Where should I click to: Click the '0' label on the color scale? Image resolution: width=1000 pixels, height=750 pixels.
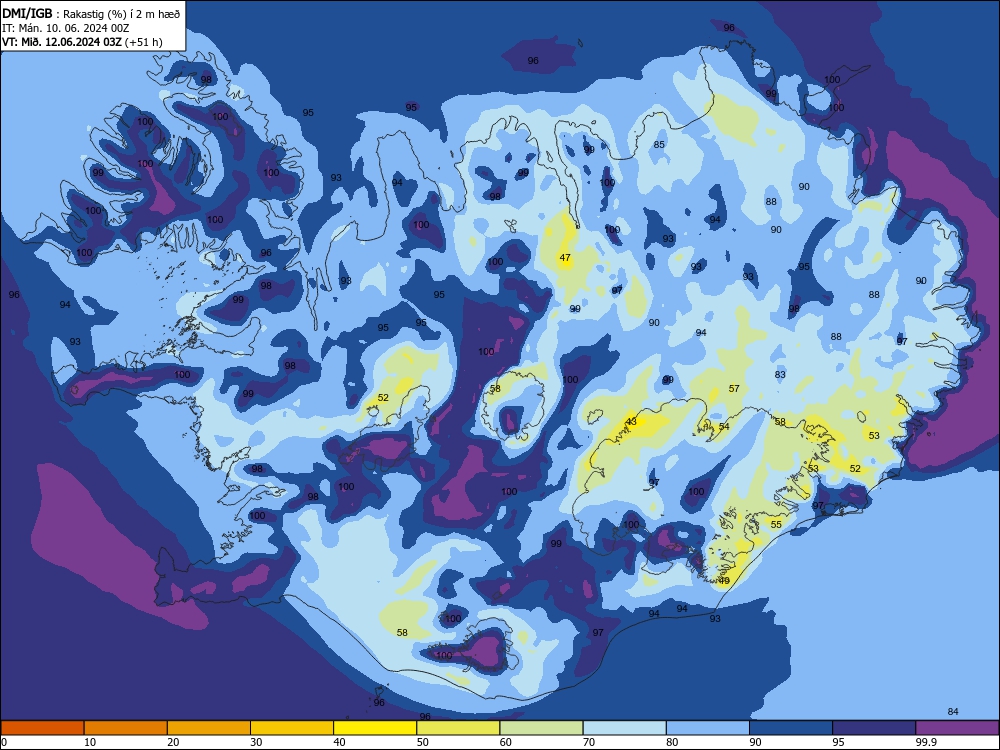click(x=4, y=742)
